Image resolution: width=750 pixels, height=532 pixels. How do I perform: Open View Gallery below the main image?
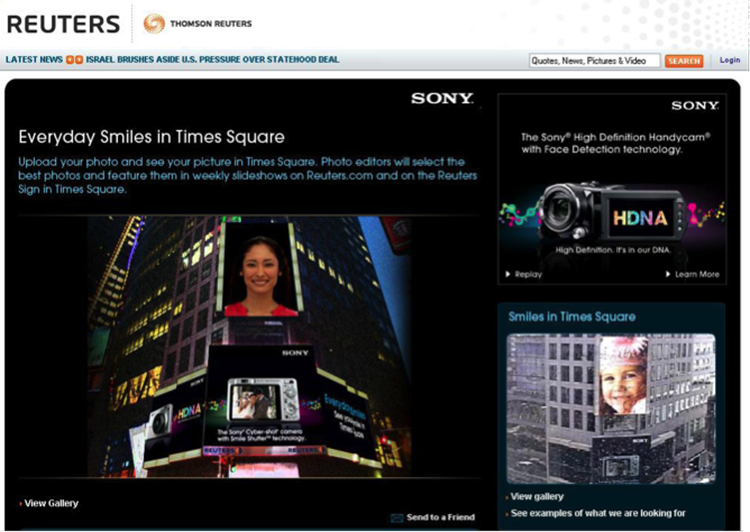pos(51,503)
